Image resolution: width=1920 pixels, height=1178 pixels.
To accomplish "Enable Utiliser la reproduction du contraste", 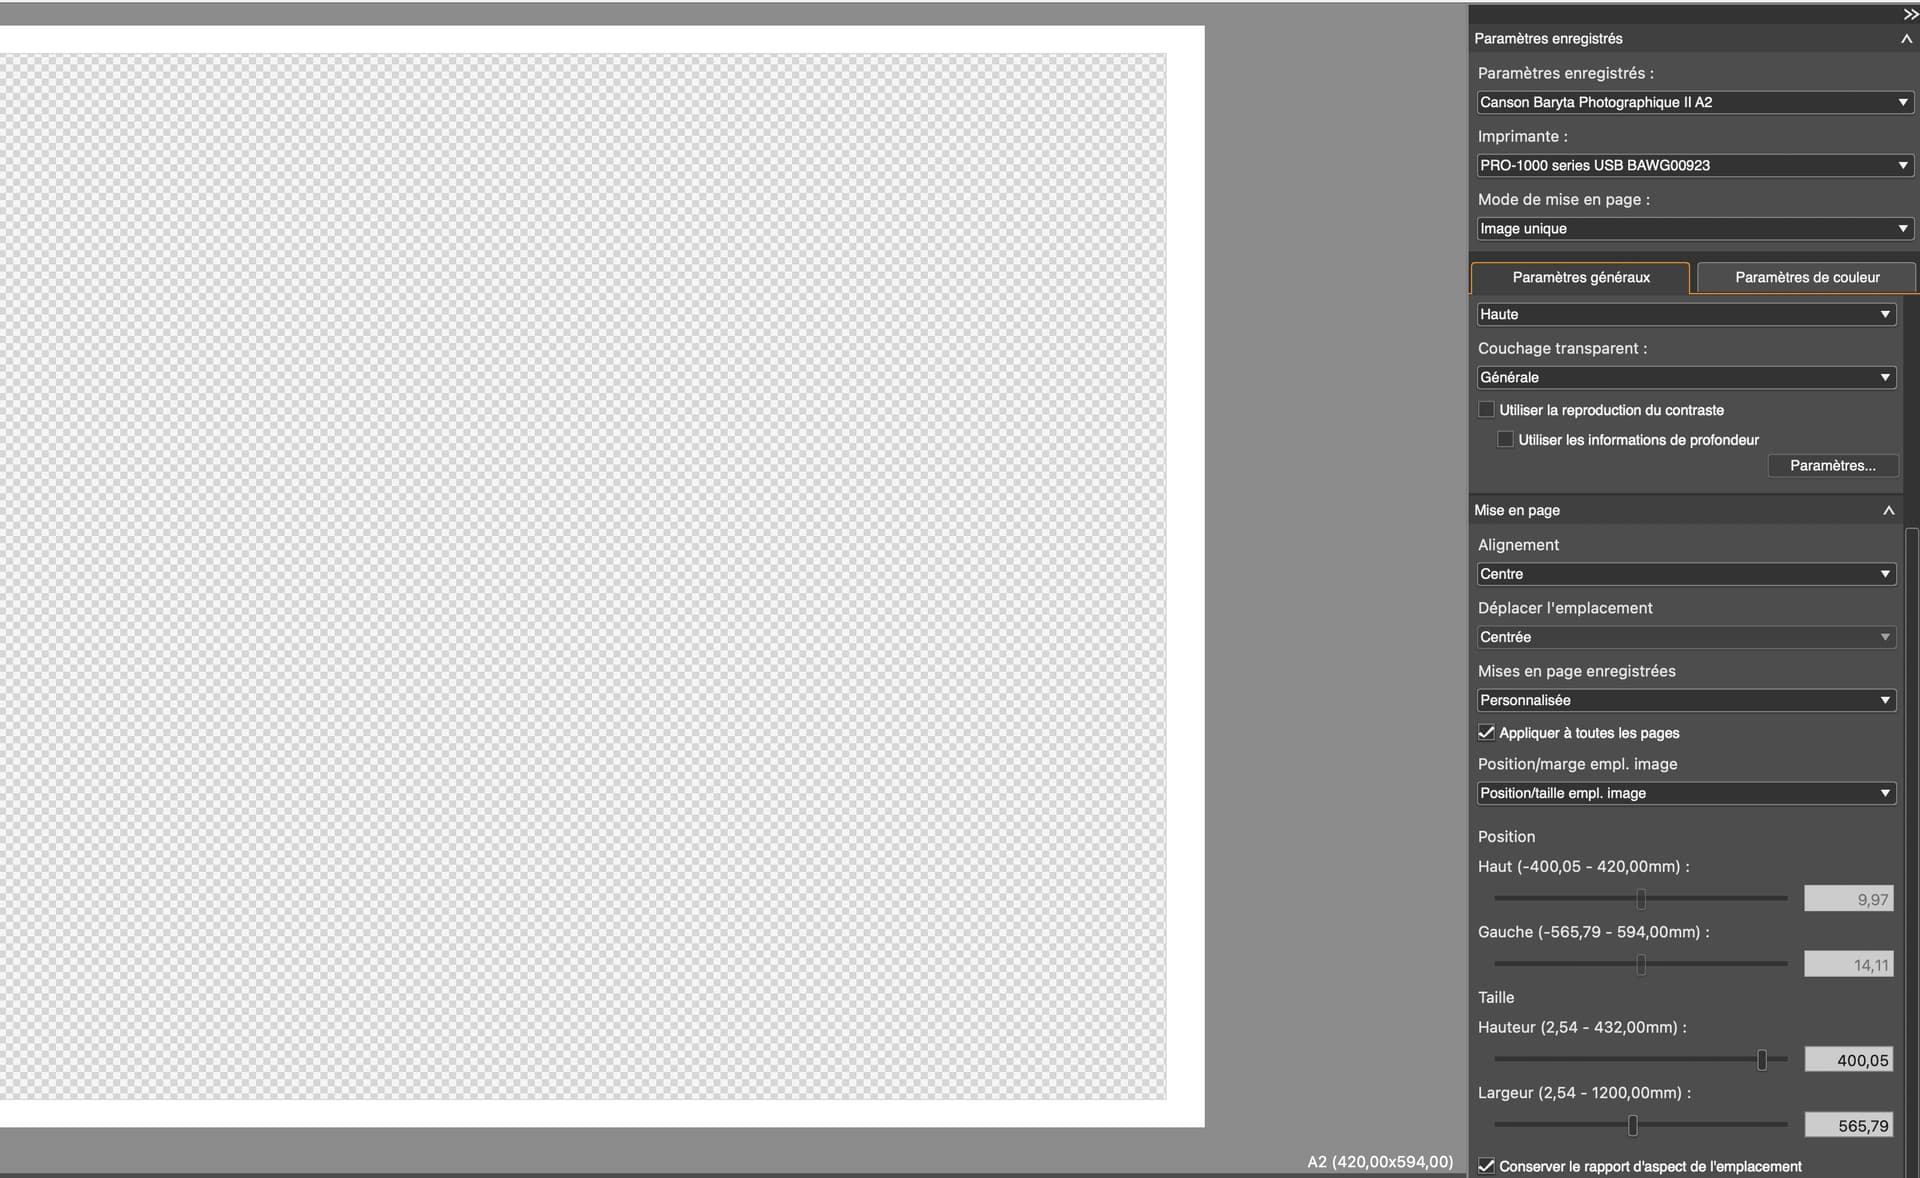I will (x=1486, y=410).
